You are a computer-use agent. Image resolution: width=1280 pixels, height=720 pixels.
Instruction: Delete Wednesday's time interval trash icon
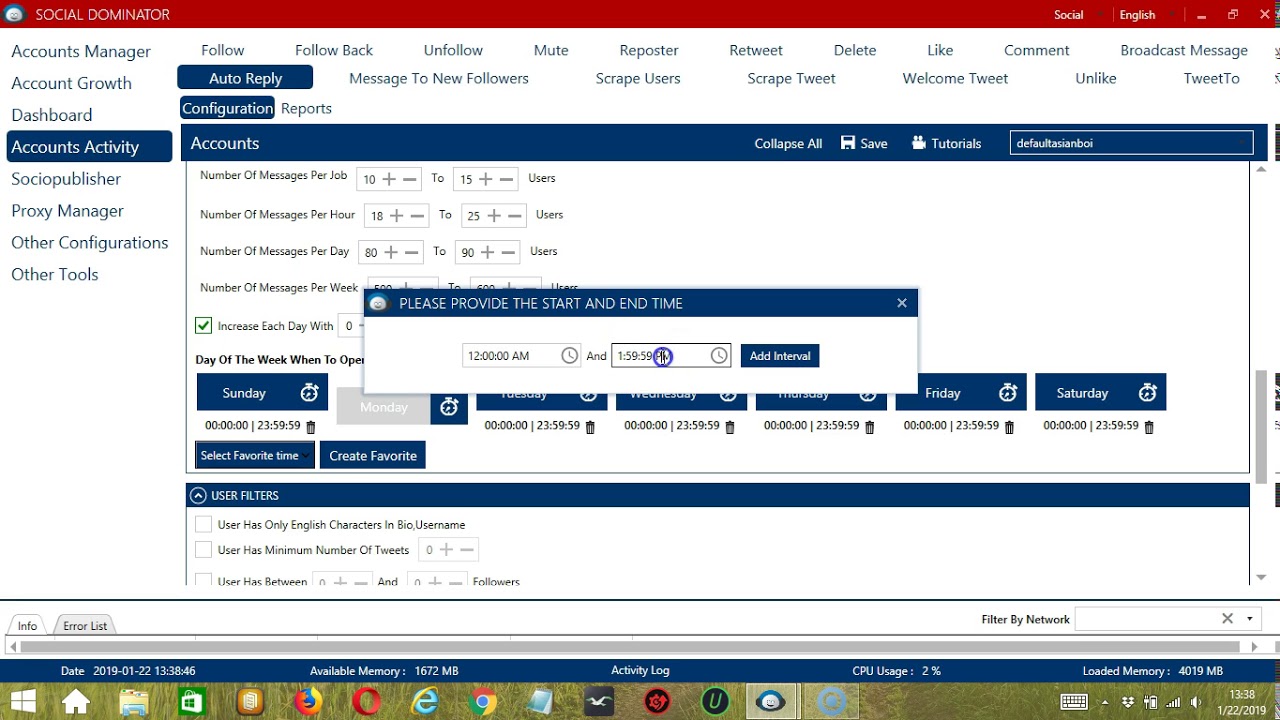tap(729, 427)
